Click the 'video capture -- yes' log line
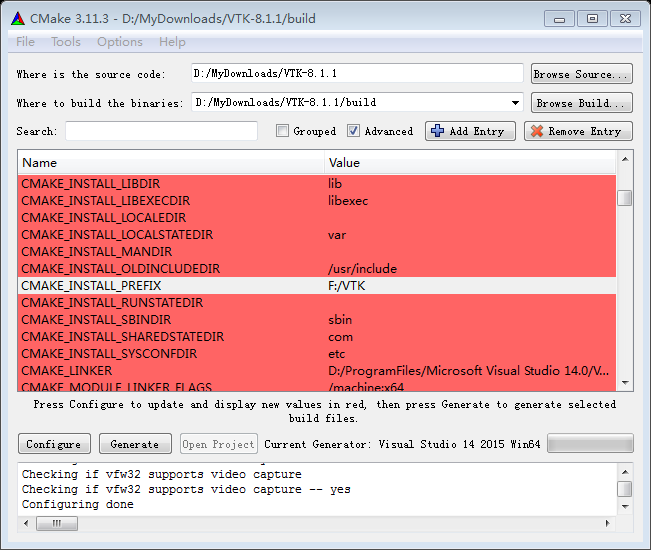This screenshot has width=651, height=550. (186, 489)
